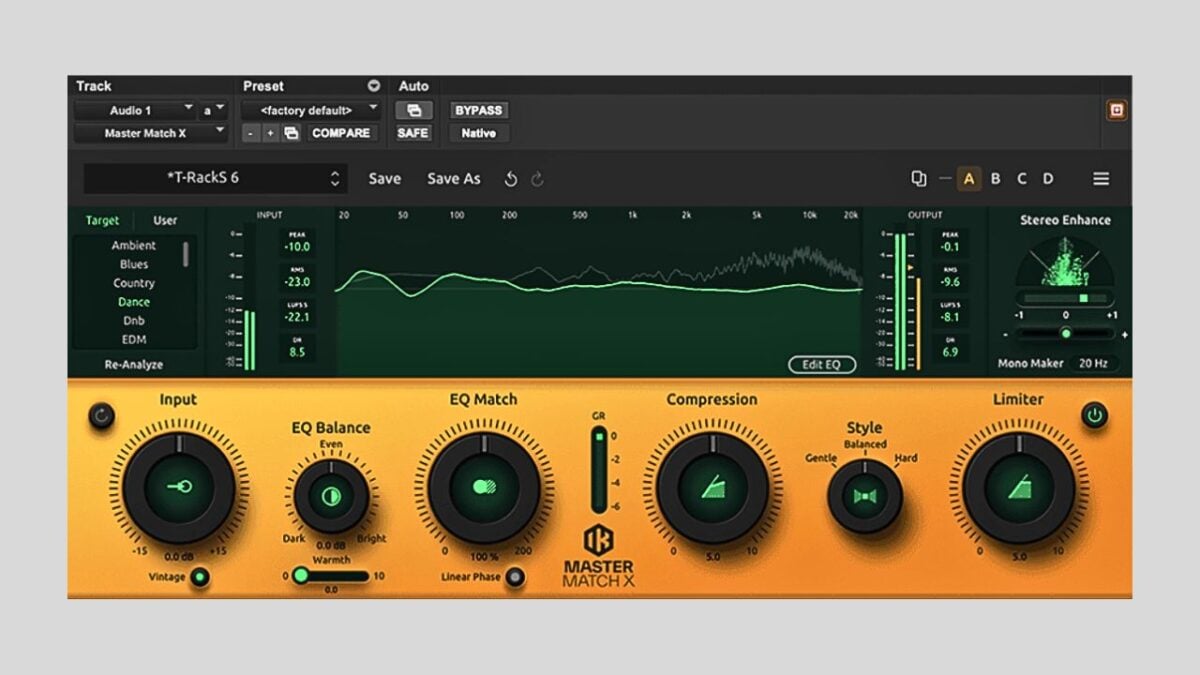This screenshot has height=675, width=1200.
Task: Click the Edit EQ button
Action: coord(822,364)
